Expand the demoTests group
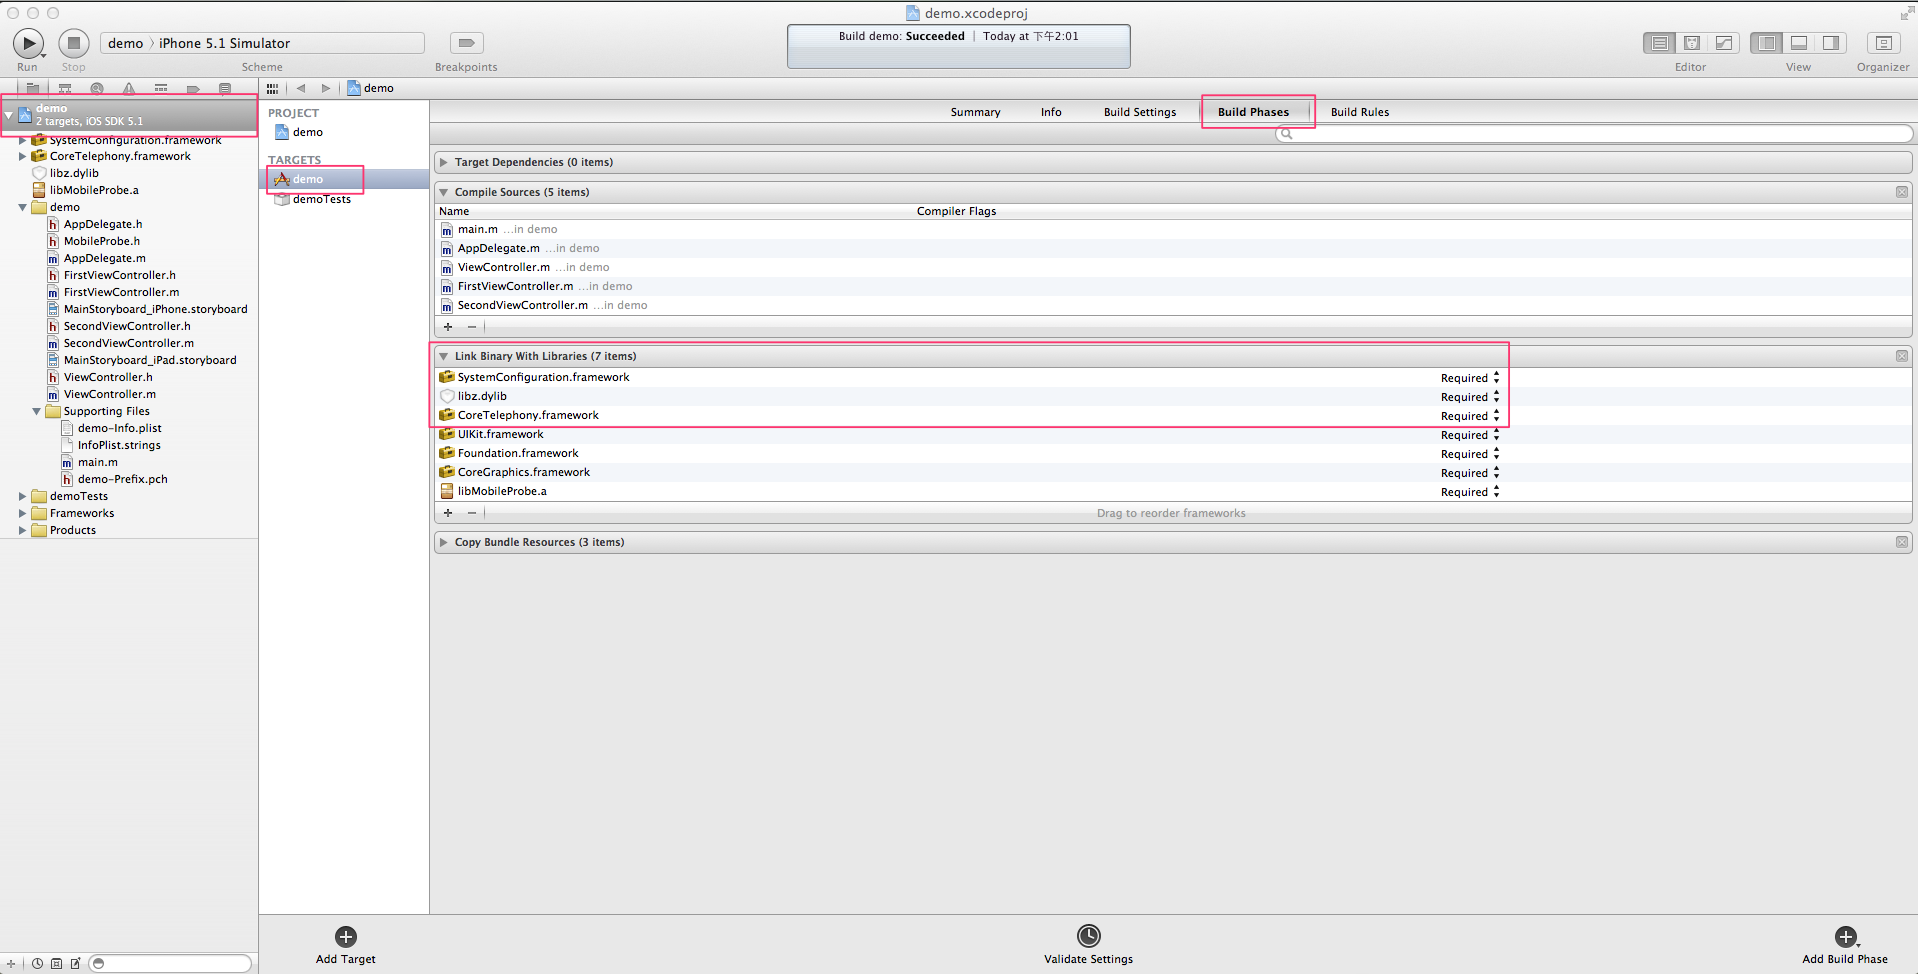The height and width of the screenshot is (974, 1918). [22, 496]
